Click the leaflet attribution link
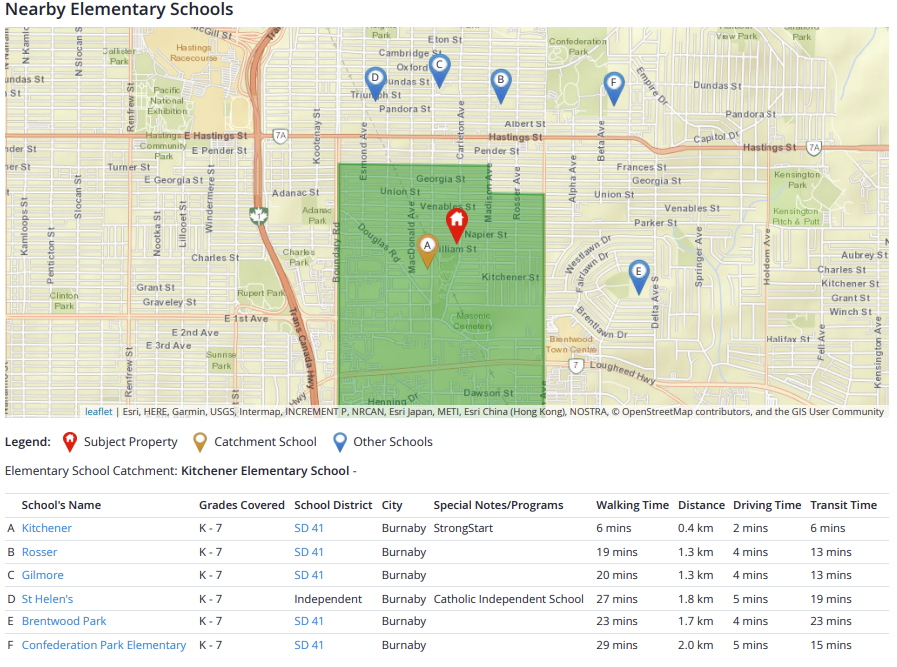This screenshot has width=897, height=667. pyautogui.click(x=98, y=411)
